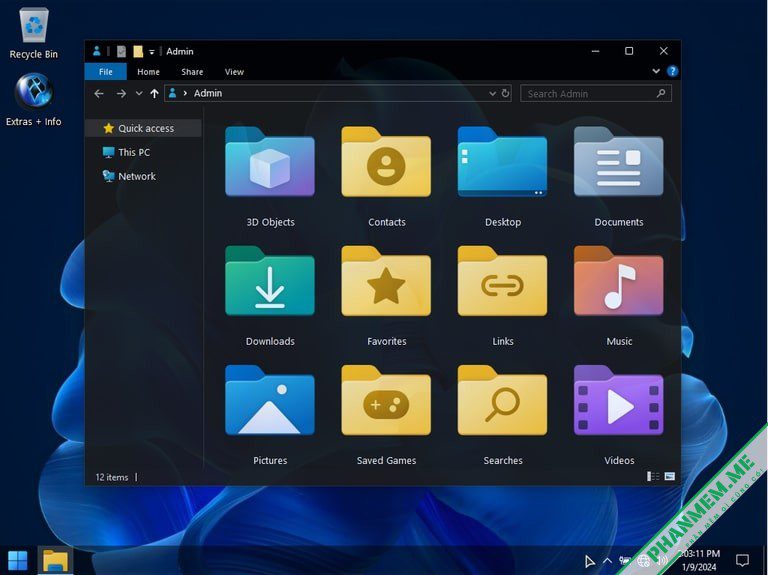Viewport: 768px width, 575px height.
Task: Open the Searches folder icon
Action: pos(502,400)
